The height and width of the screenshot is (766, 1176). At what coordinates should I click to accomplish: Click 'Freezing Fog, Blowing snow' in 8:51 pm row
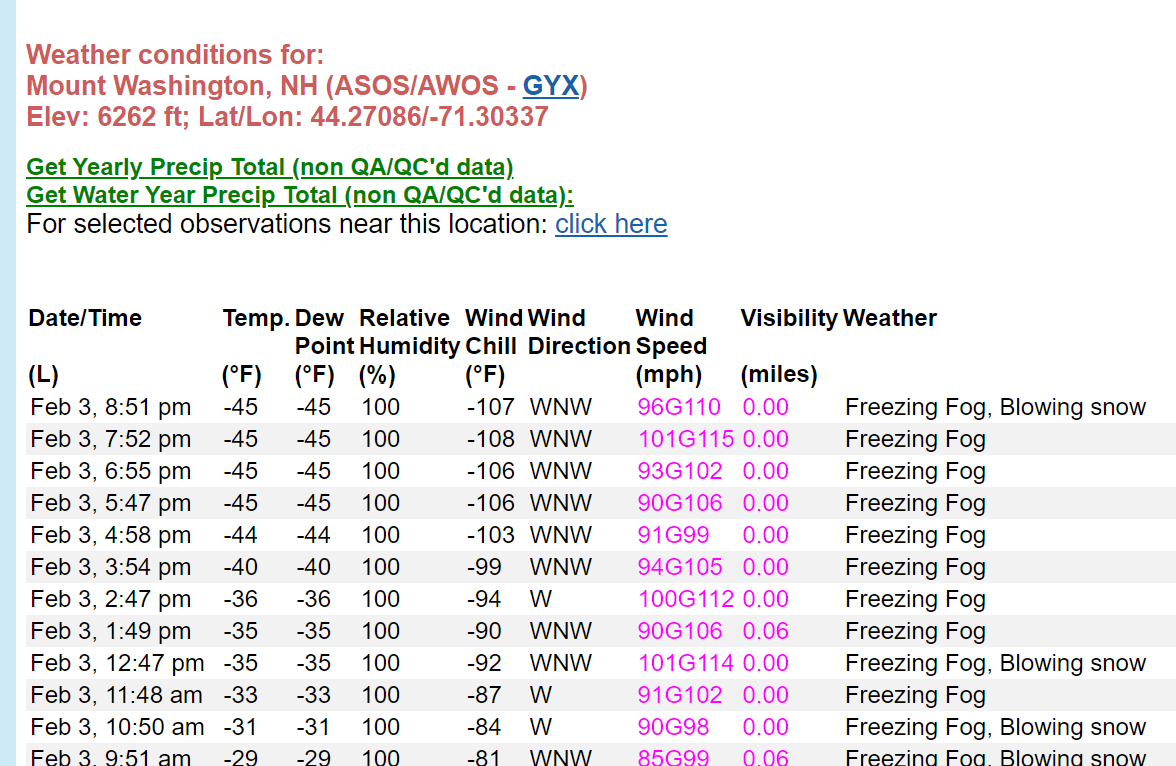[x=995, y=407]
